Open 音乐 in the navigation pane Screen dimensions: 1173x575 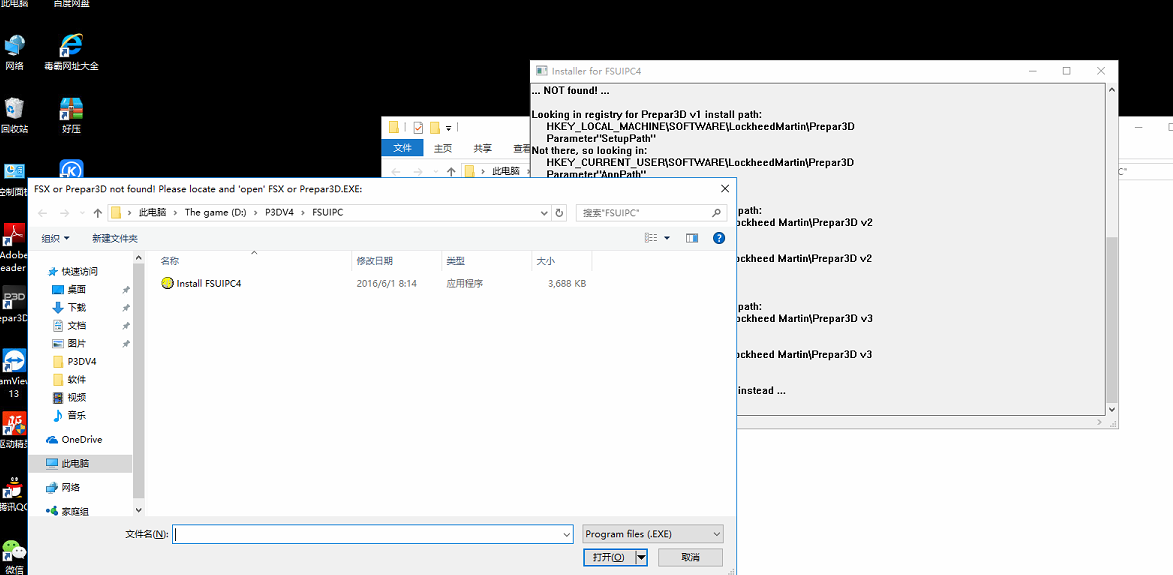70,415
